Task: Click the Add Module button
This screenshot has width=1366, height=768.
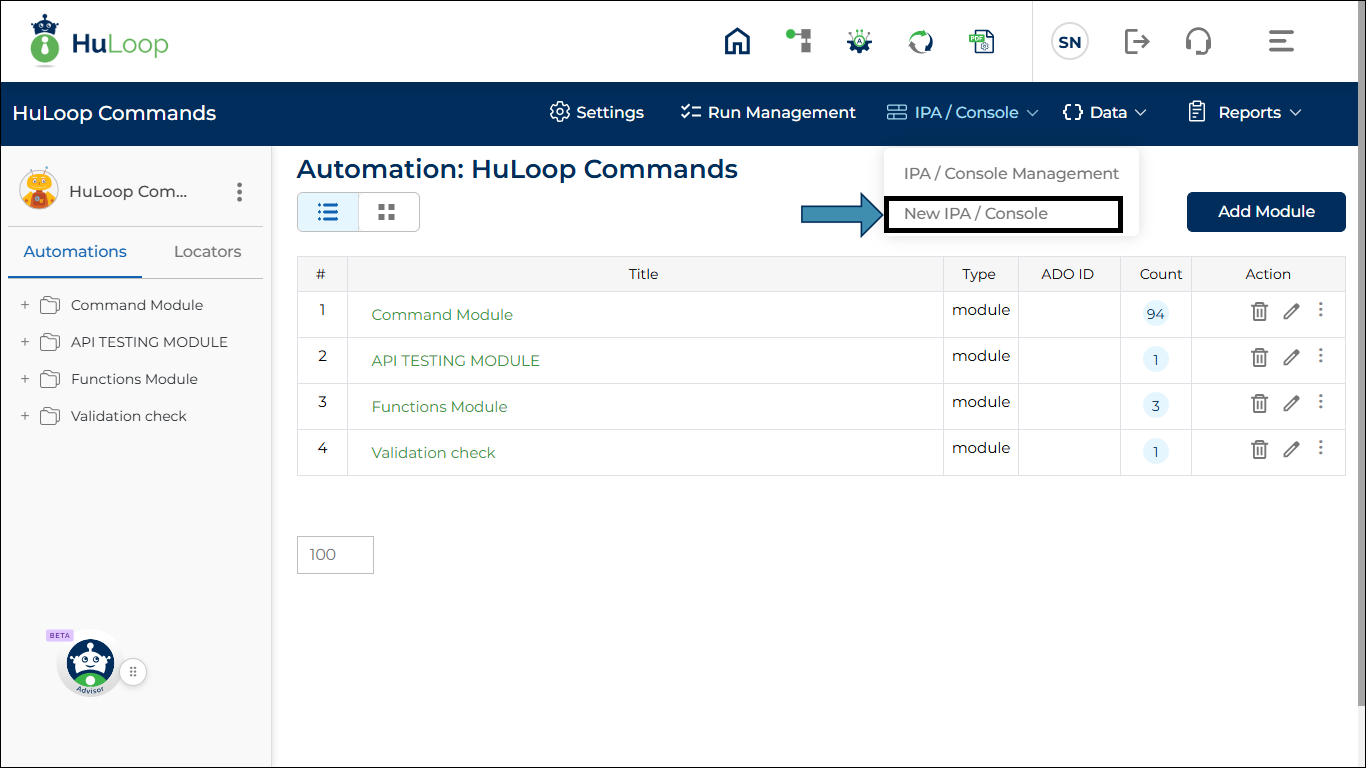Action: [x=1265, y=212]
